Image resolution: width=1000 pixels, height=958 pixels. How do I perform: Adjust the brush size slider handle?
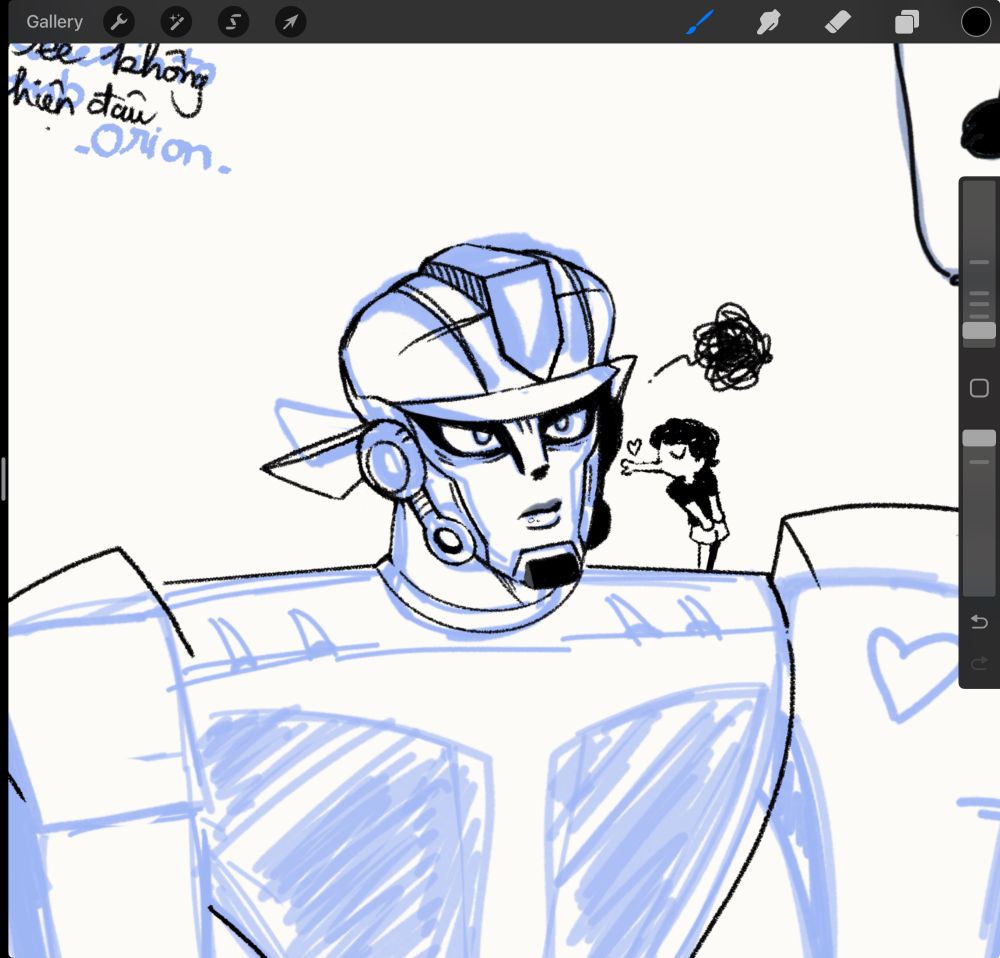pyautogui.click(x=979, y=330)
